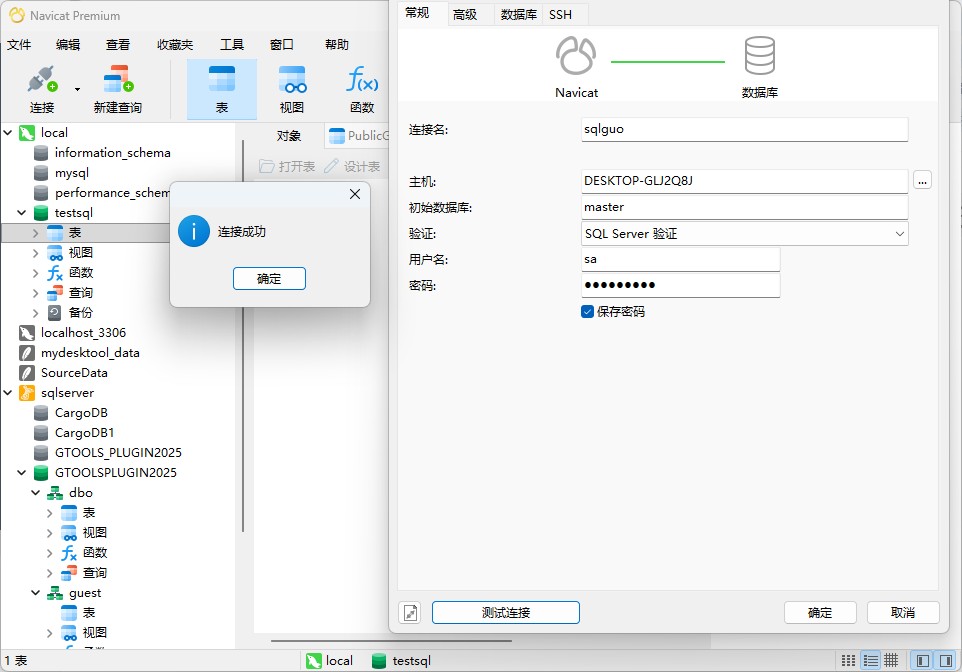Click the 密码 password field
Image resolution: width=962 pixels, height=672 pixels.
(680, 285)
